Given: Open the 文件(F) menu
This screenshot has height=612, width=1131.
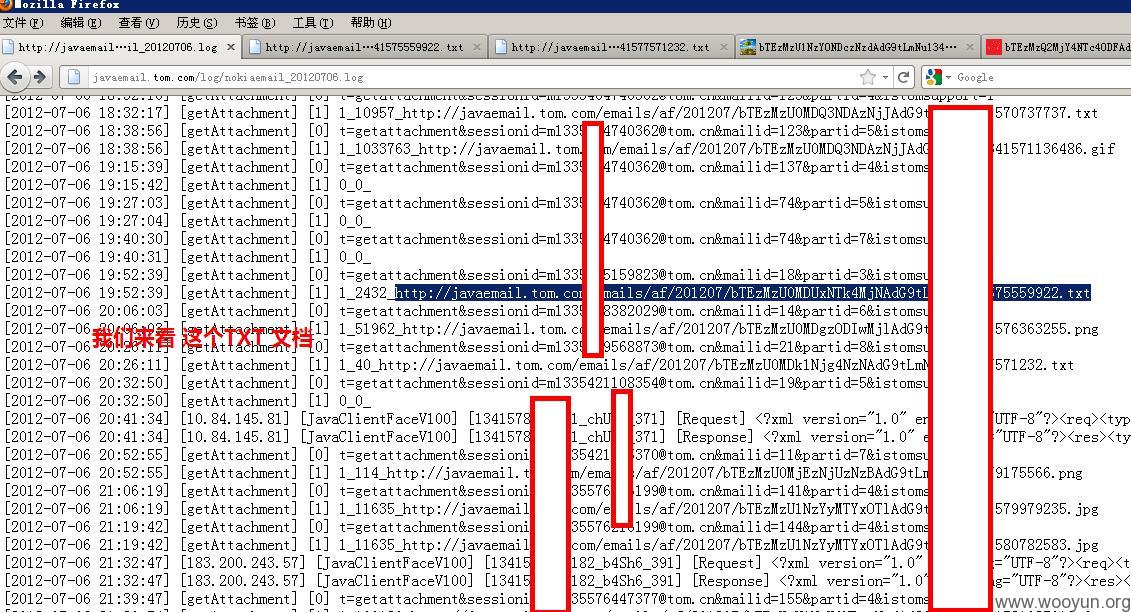Looking at the screenshot, I should 23,22.
